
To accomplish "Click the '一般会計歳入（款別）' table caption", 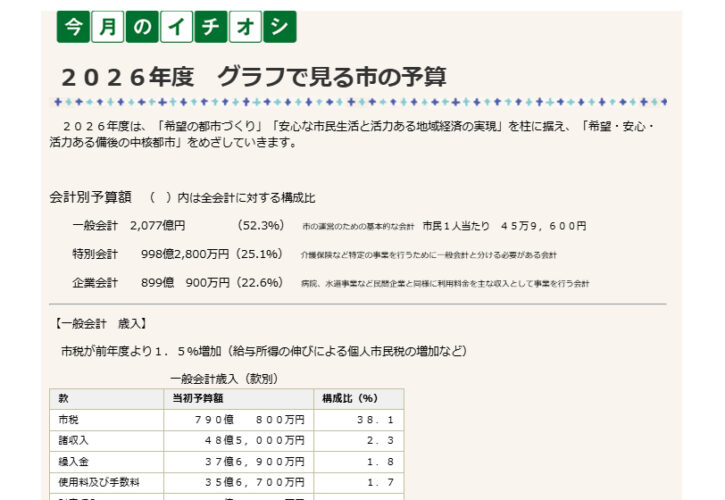I will pos(223,379).
